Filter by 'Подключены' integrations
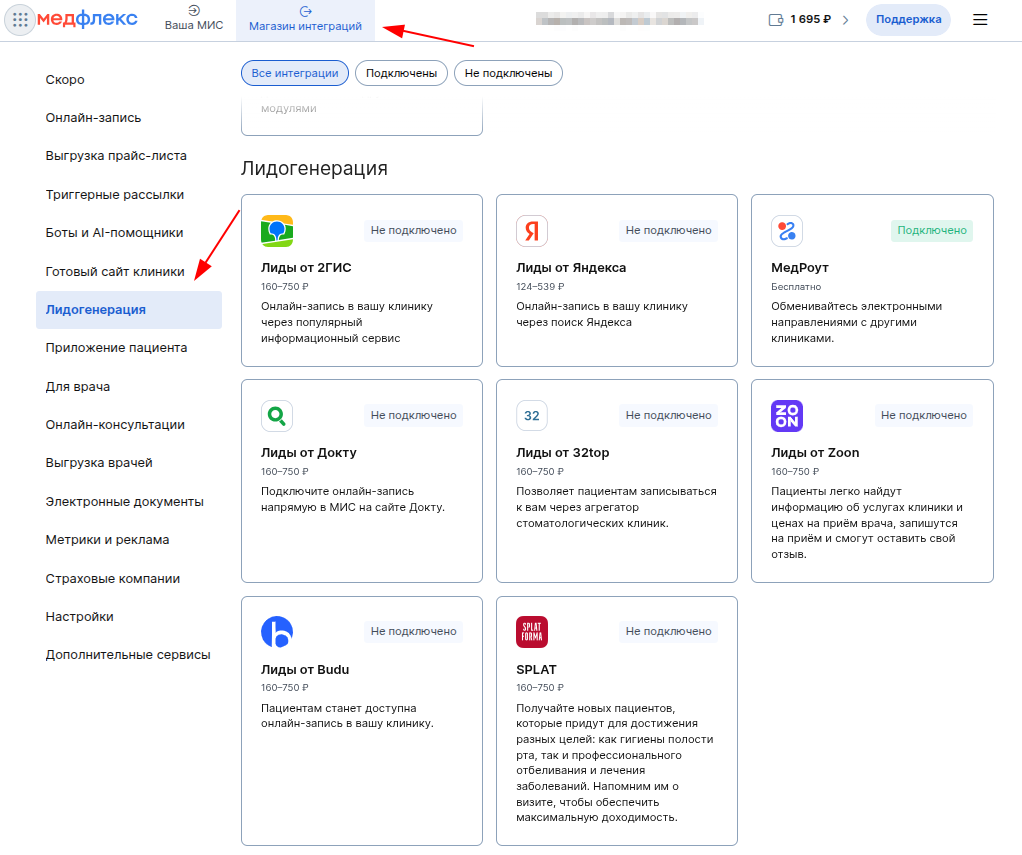This screenshot has width=1022, height=855. click(401, 73)
